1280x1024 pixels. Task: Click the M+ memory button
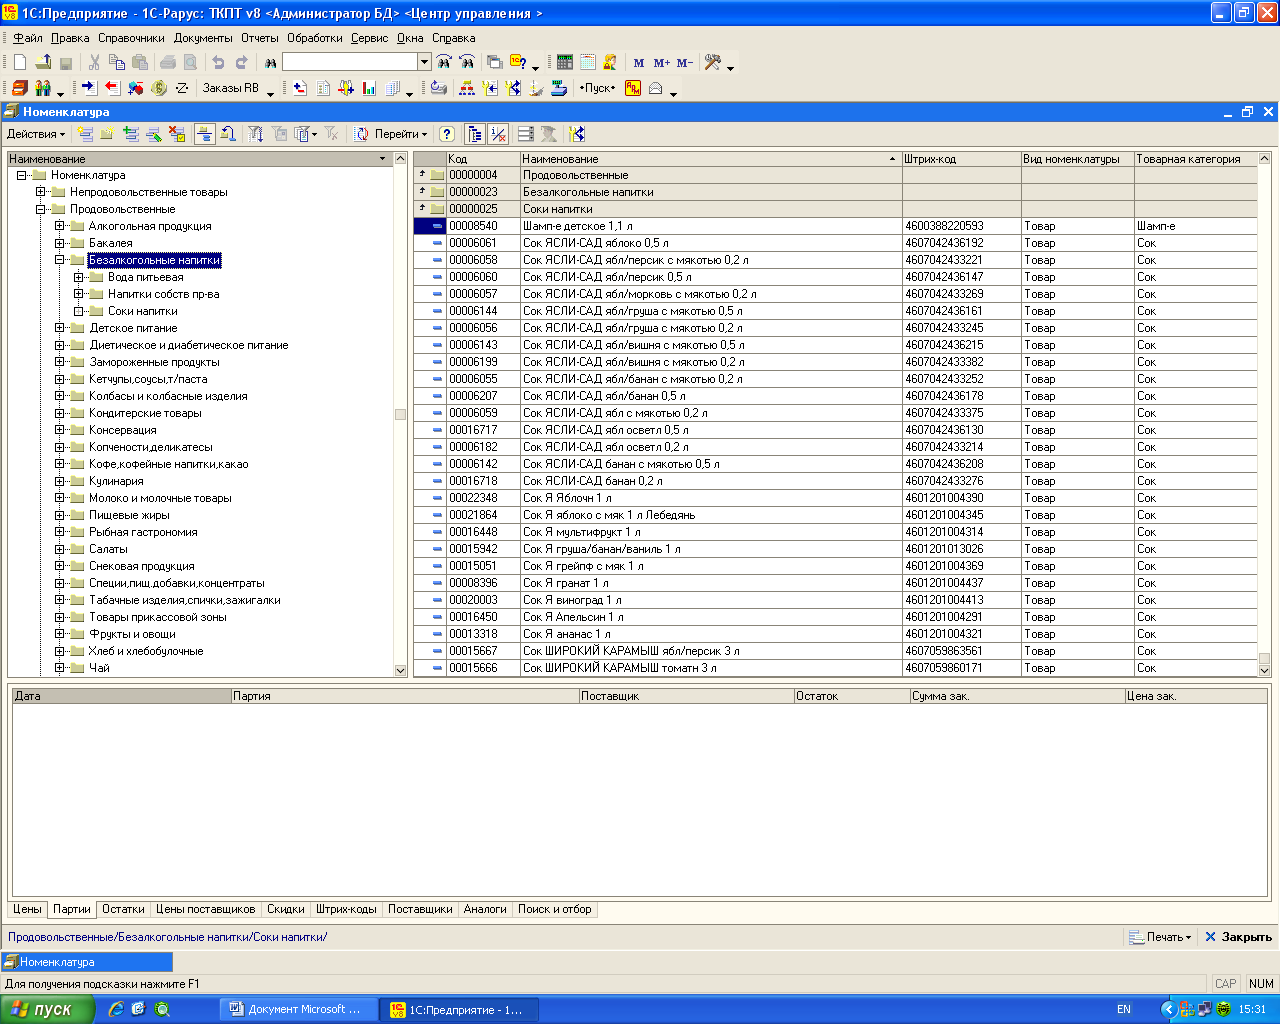(662, 63)
